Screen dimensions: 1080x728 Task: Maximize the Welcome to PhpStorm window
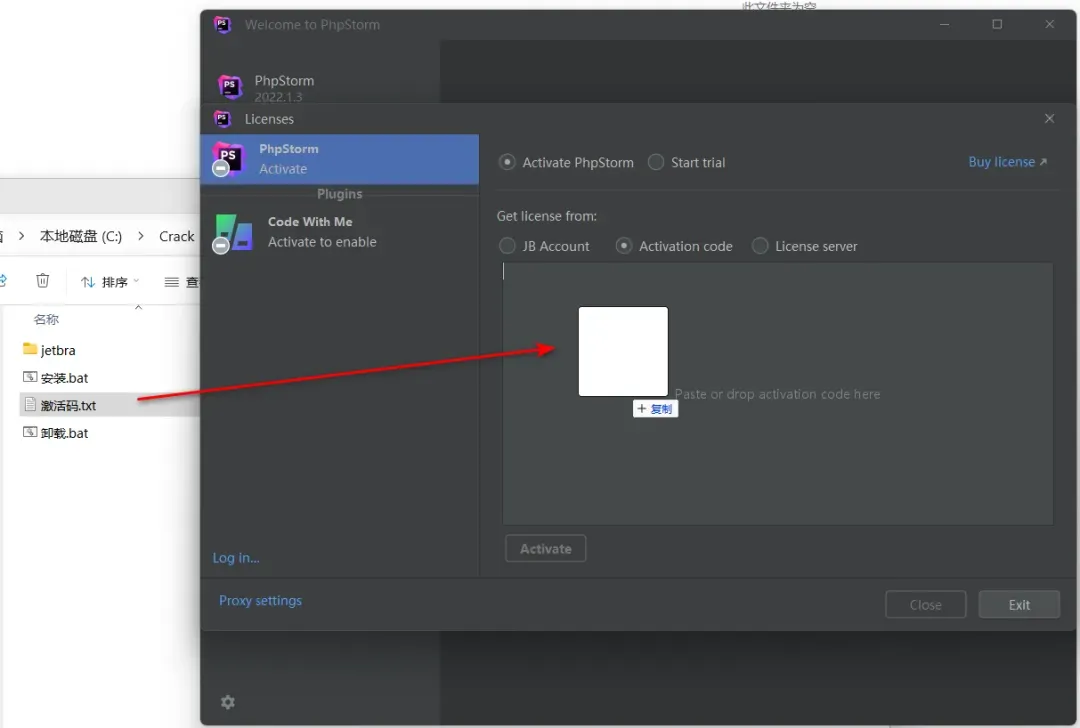point(997,24)
